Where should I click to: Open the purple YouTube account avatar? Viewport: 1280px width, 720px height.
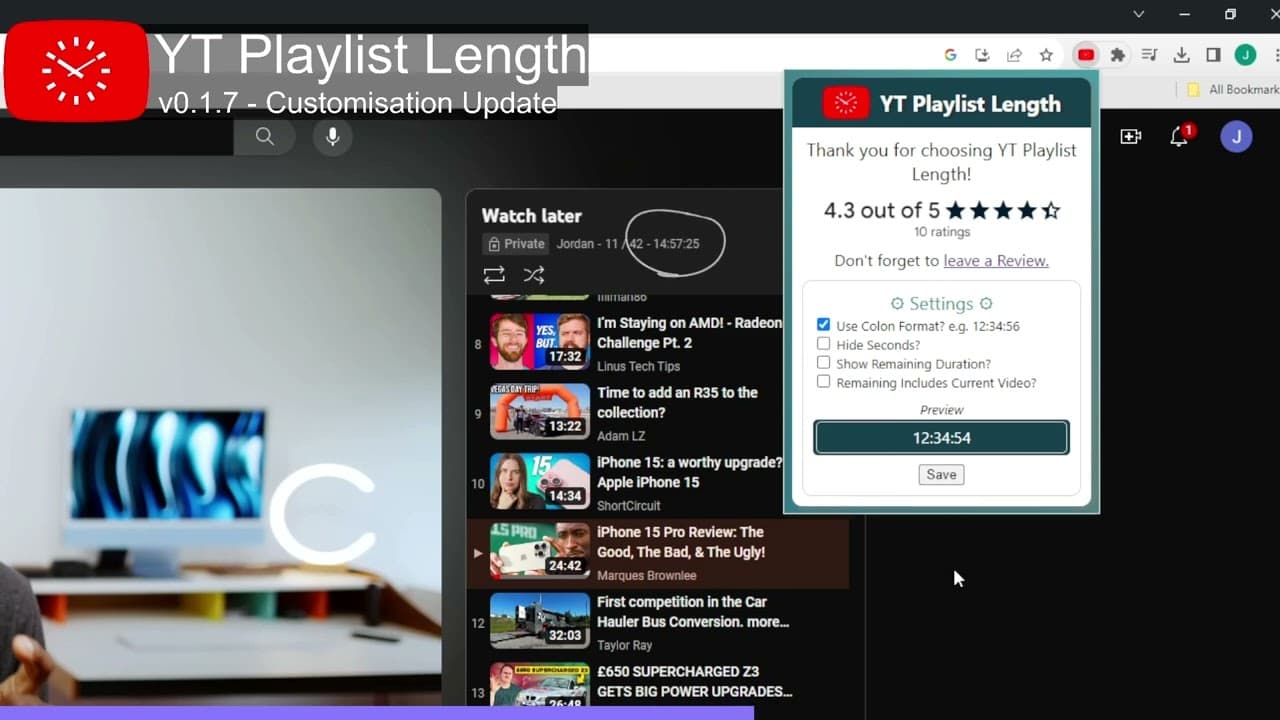click(x=1237, y=137)
